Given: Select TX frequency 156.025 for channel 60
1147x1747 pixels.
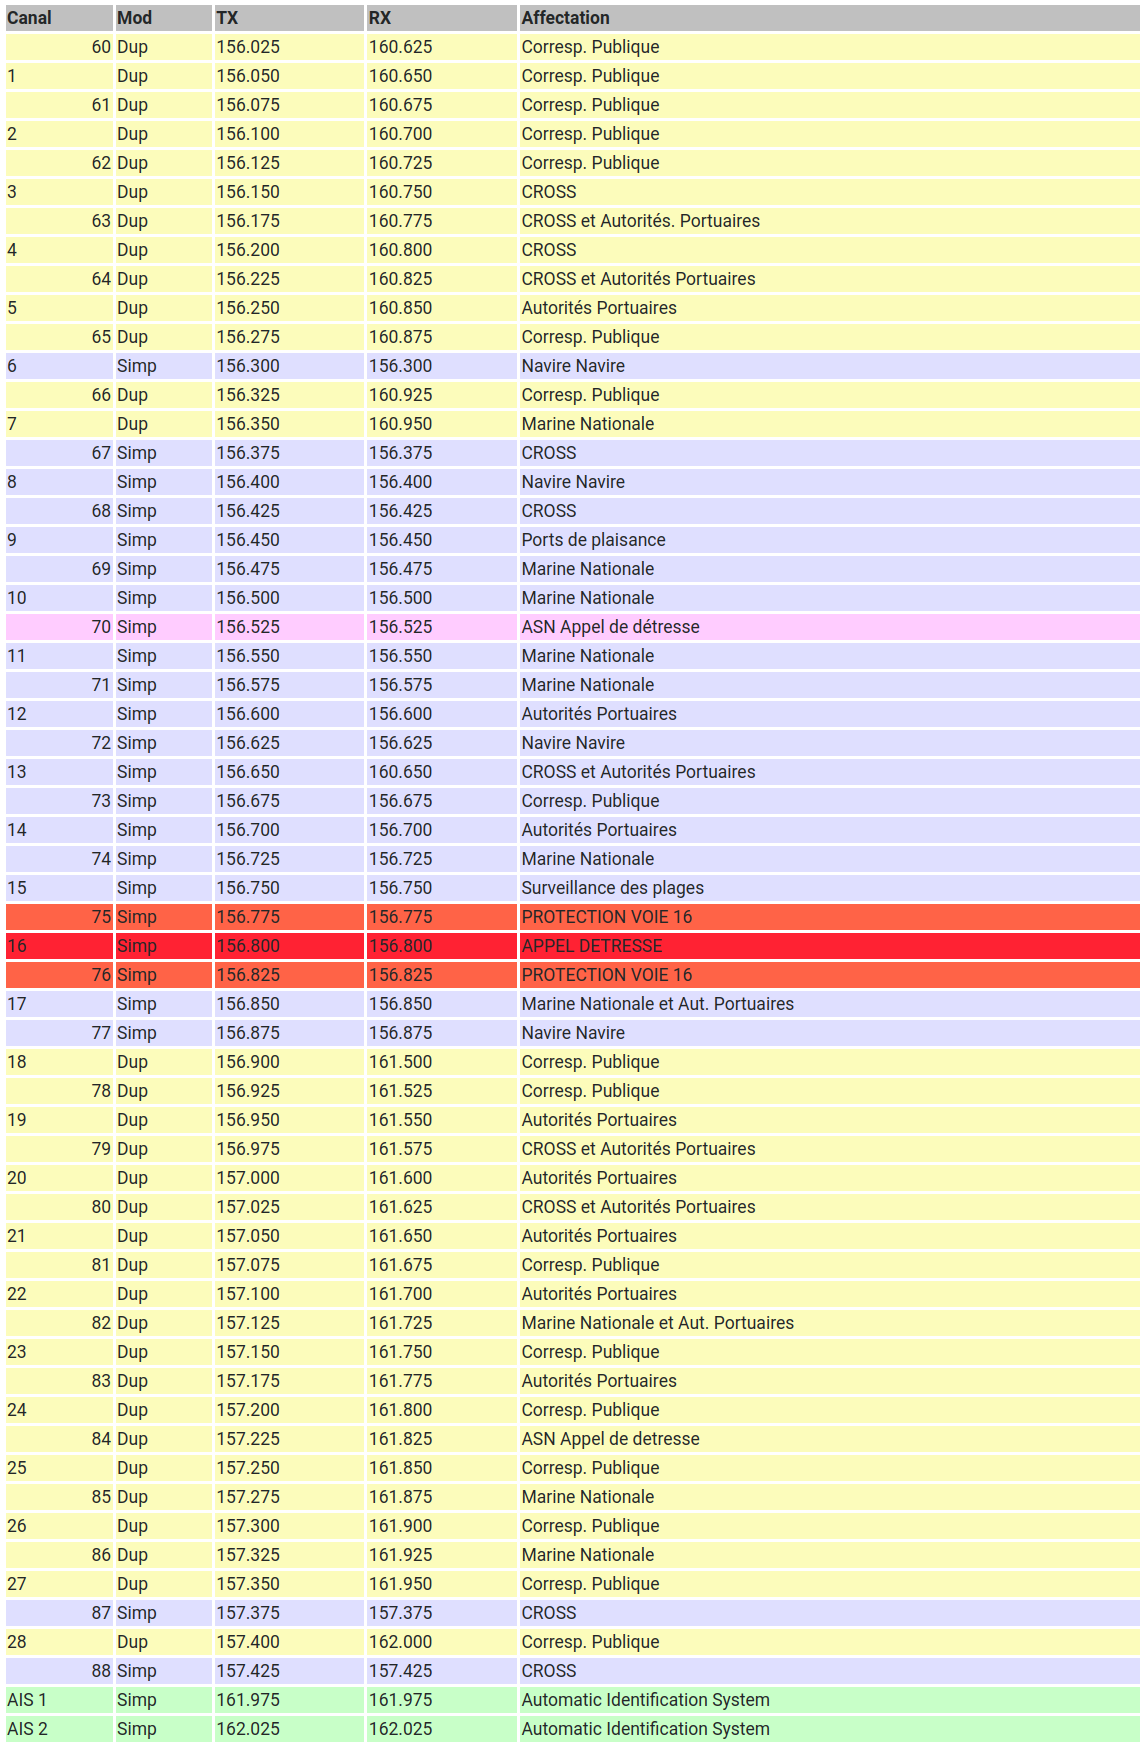Looking at the screenshot, I should click(x=288, y=47).
